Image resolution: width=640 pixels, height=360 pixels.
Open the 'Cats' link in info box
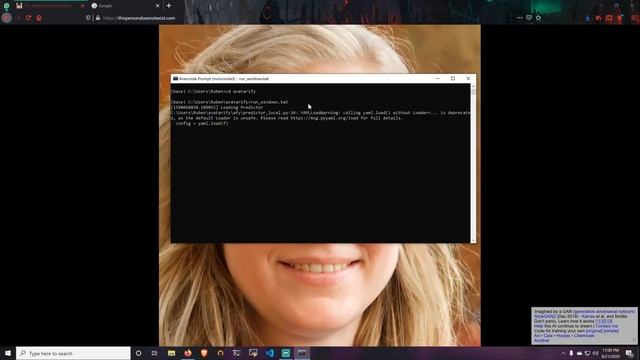click(x=548, y=336)
